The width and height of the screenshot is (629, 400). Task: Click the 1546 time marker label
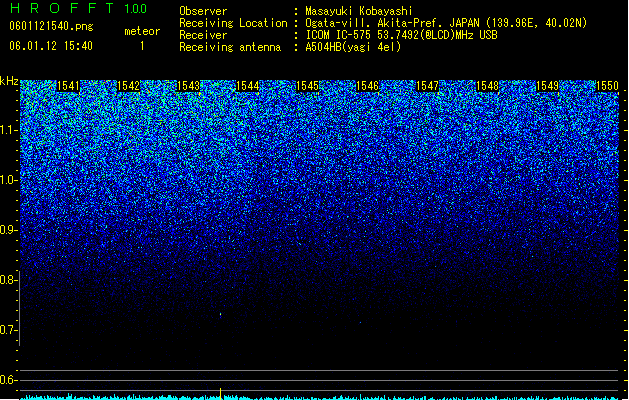click(367, 86)
